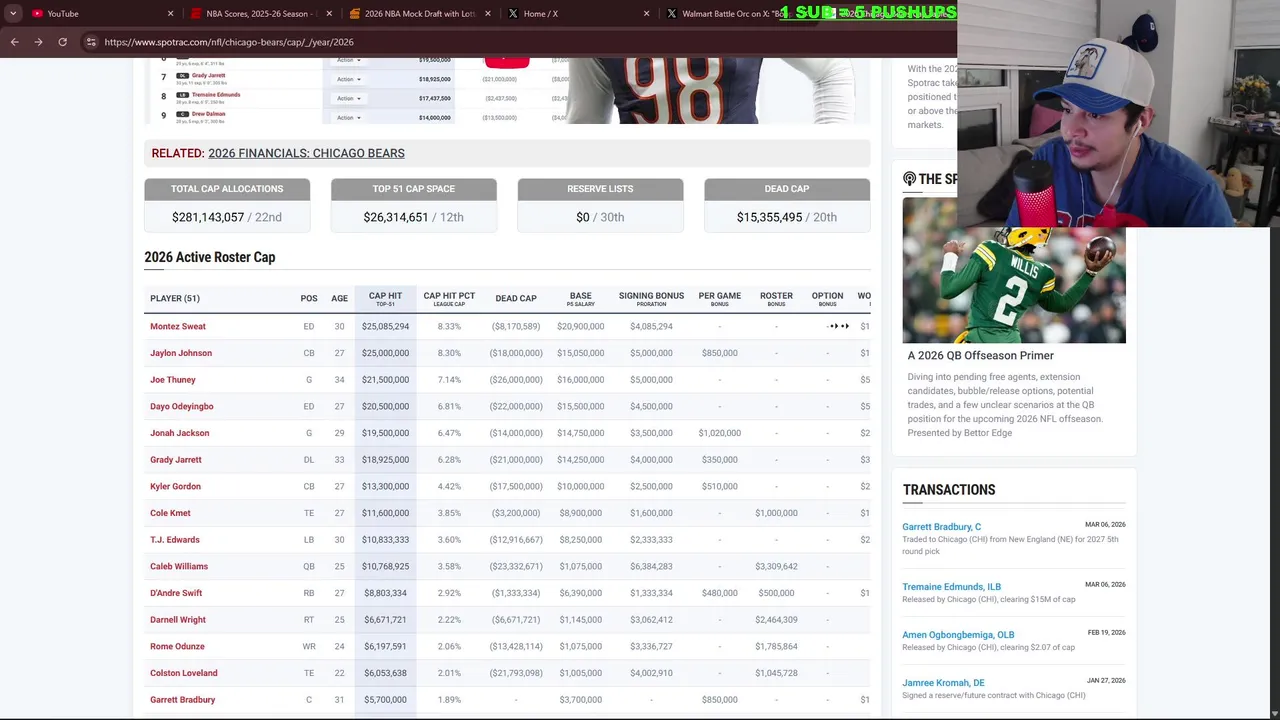1280x720 pixels.
Task: Sort table by Option bonus column
Action: tap(827, 298)
